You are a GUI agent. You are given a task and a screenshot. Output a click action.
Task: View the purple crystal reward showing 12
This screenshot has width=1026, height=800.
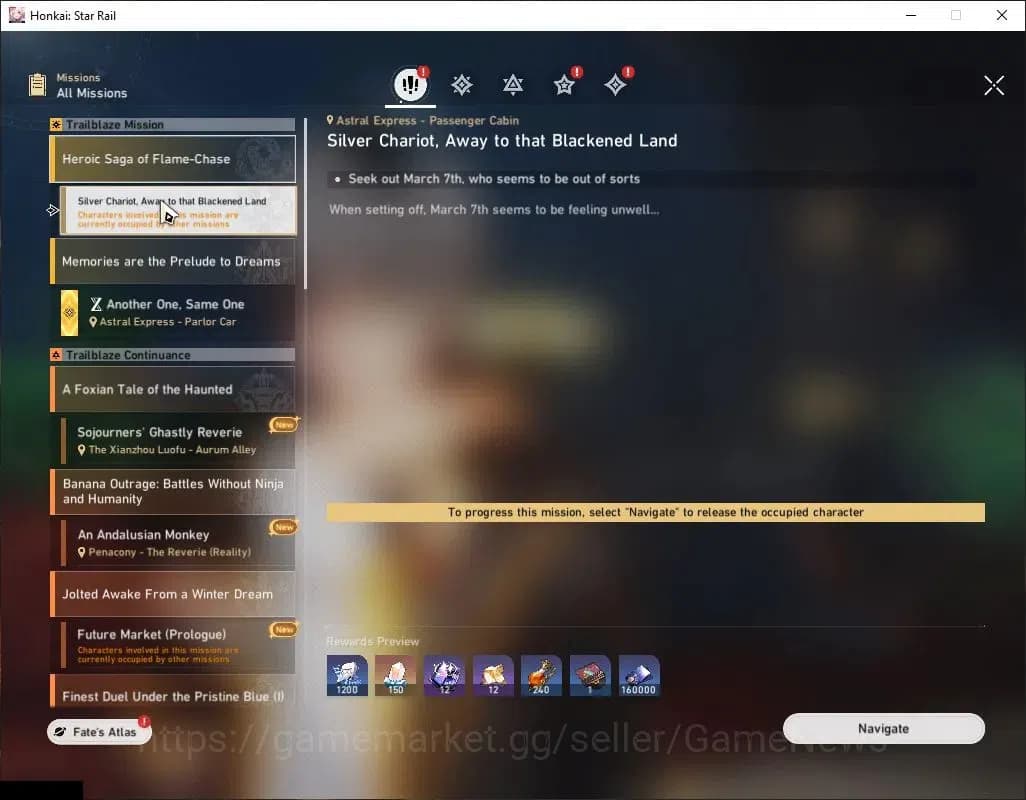pos(444,675)
